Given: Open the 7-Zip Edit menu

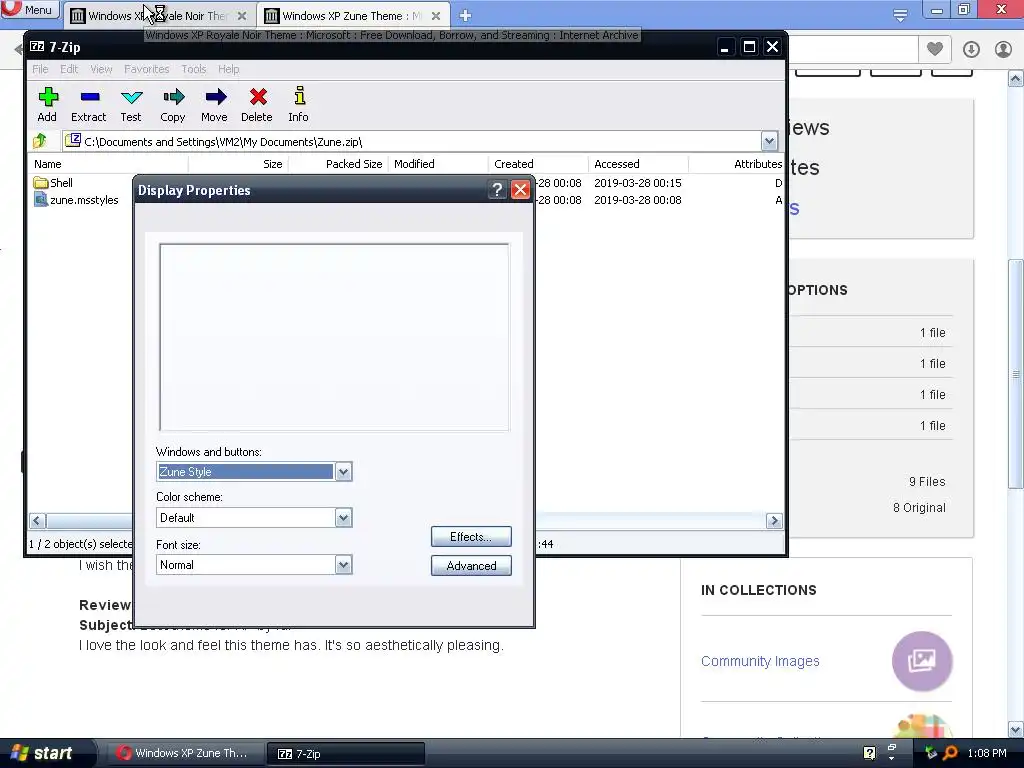Looking at the screenshot, I should click(x=69, y=69).
